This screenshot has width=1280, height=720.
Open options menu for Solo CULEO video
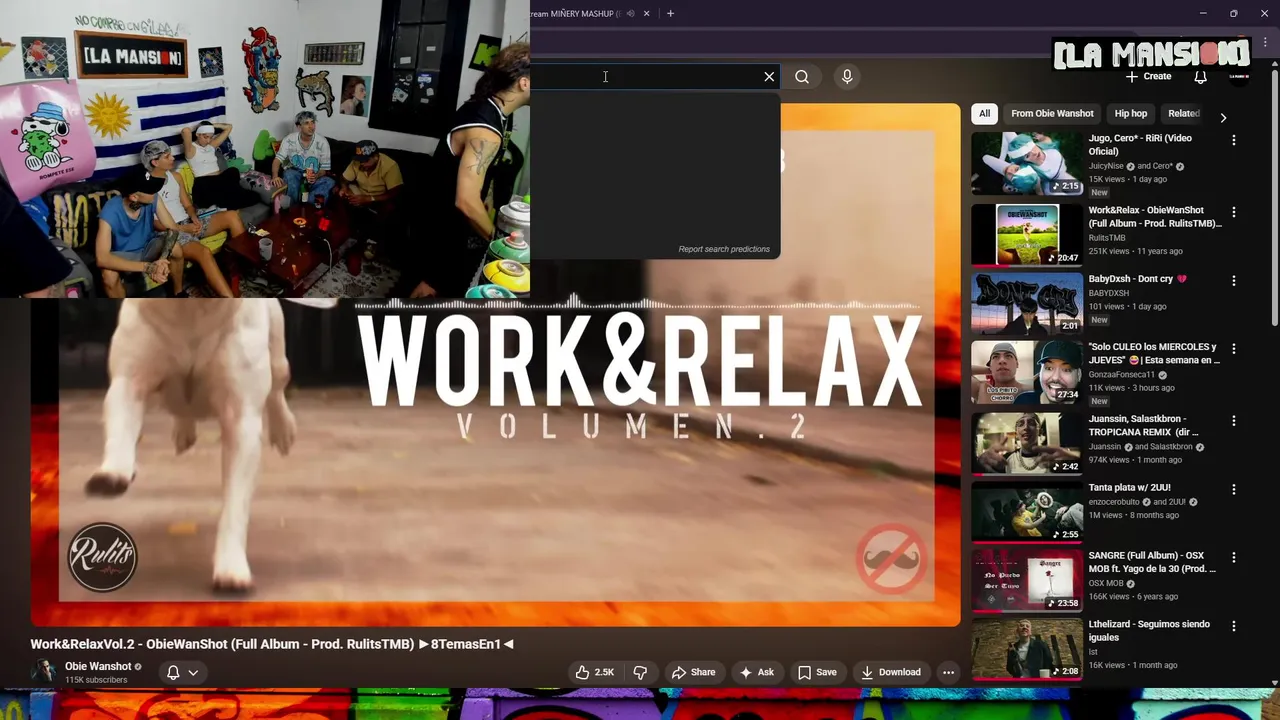click(x=1234, y=349)
